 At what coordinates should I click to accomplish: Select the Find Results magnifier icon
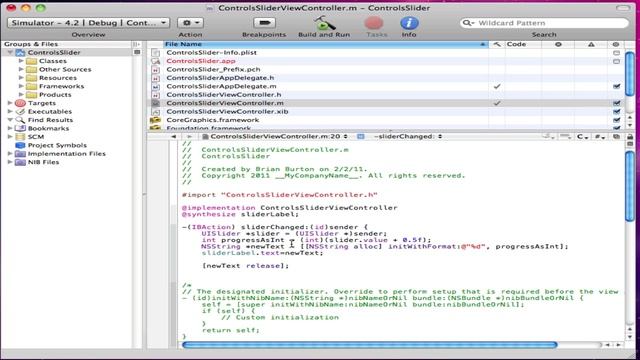click(x=20, y=120)
